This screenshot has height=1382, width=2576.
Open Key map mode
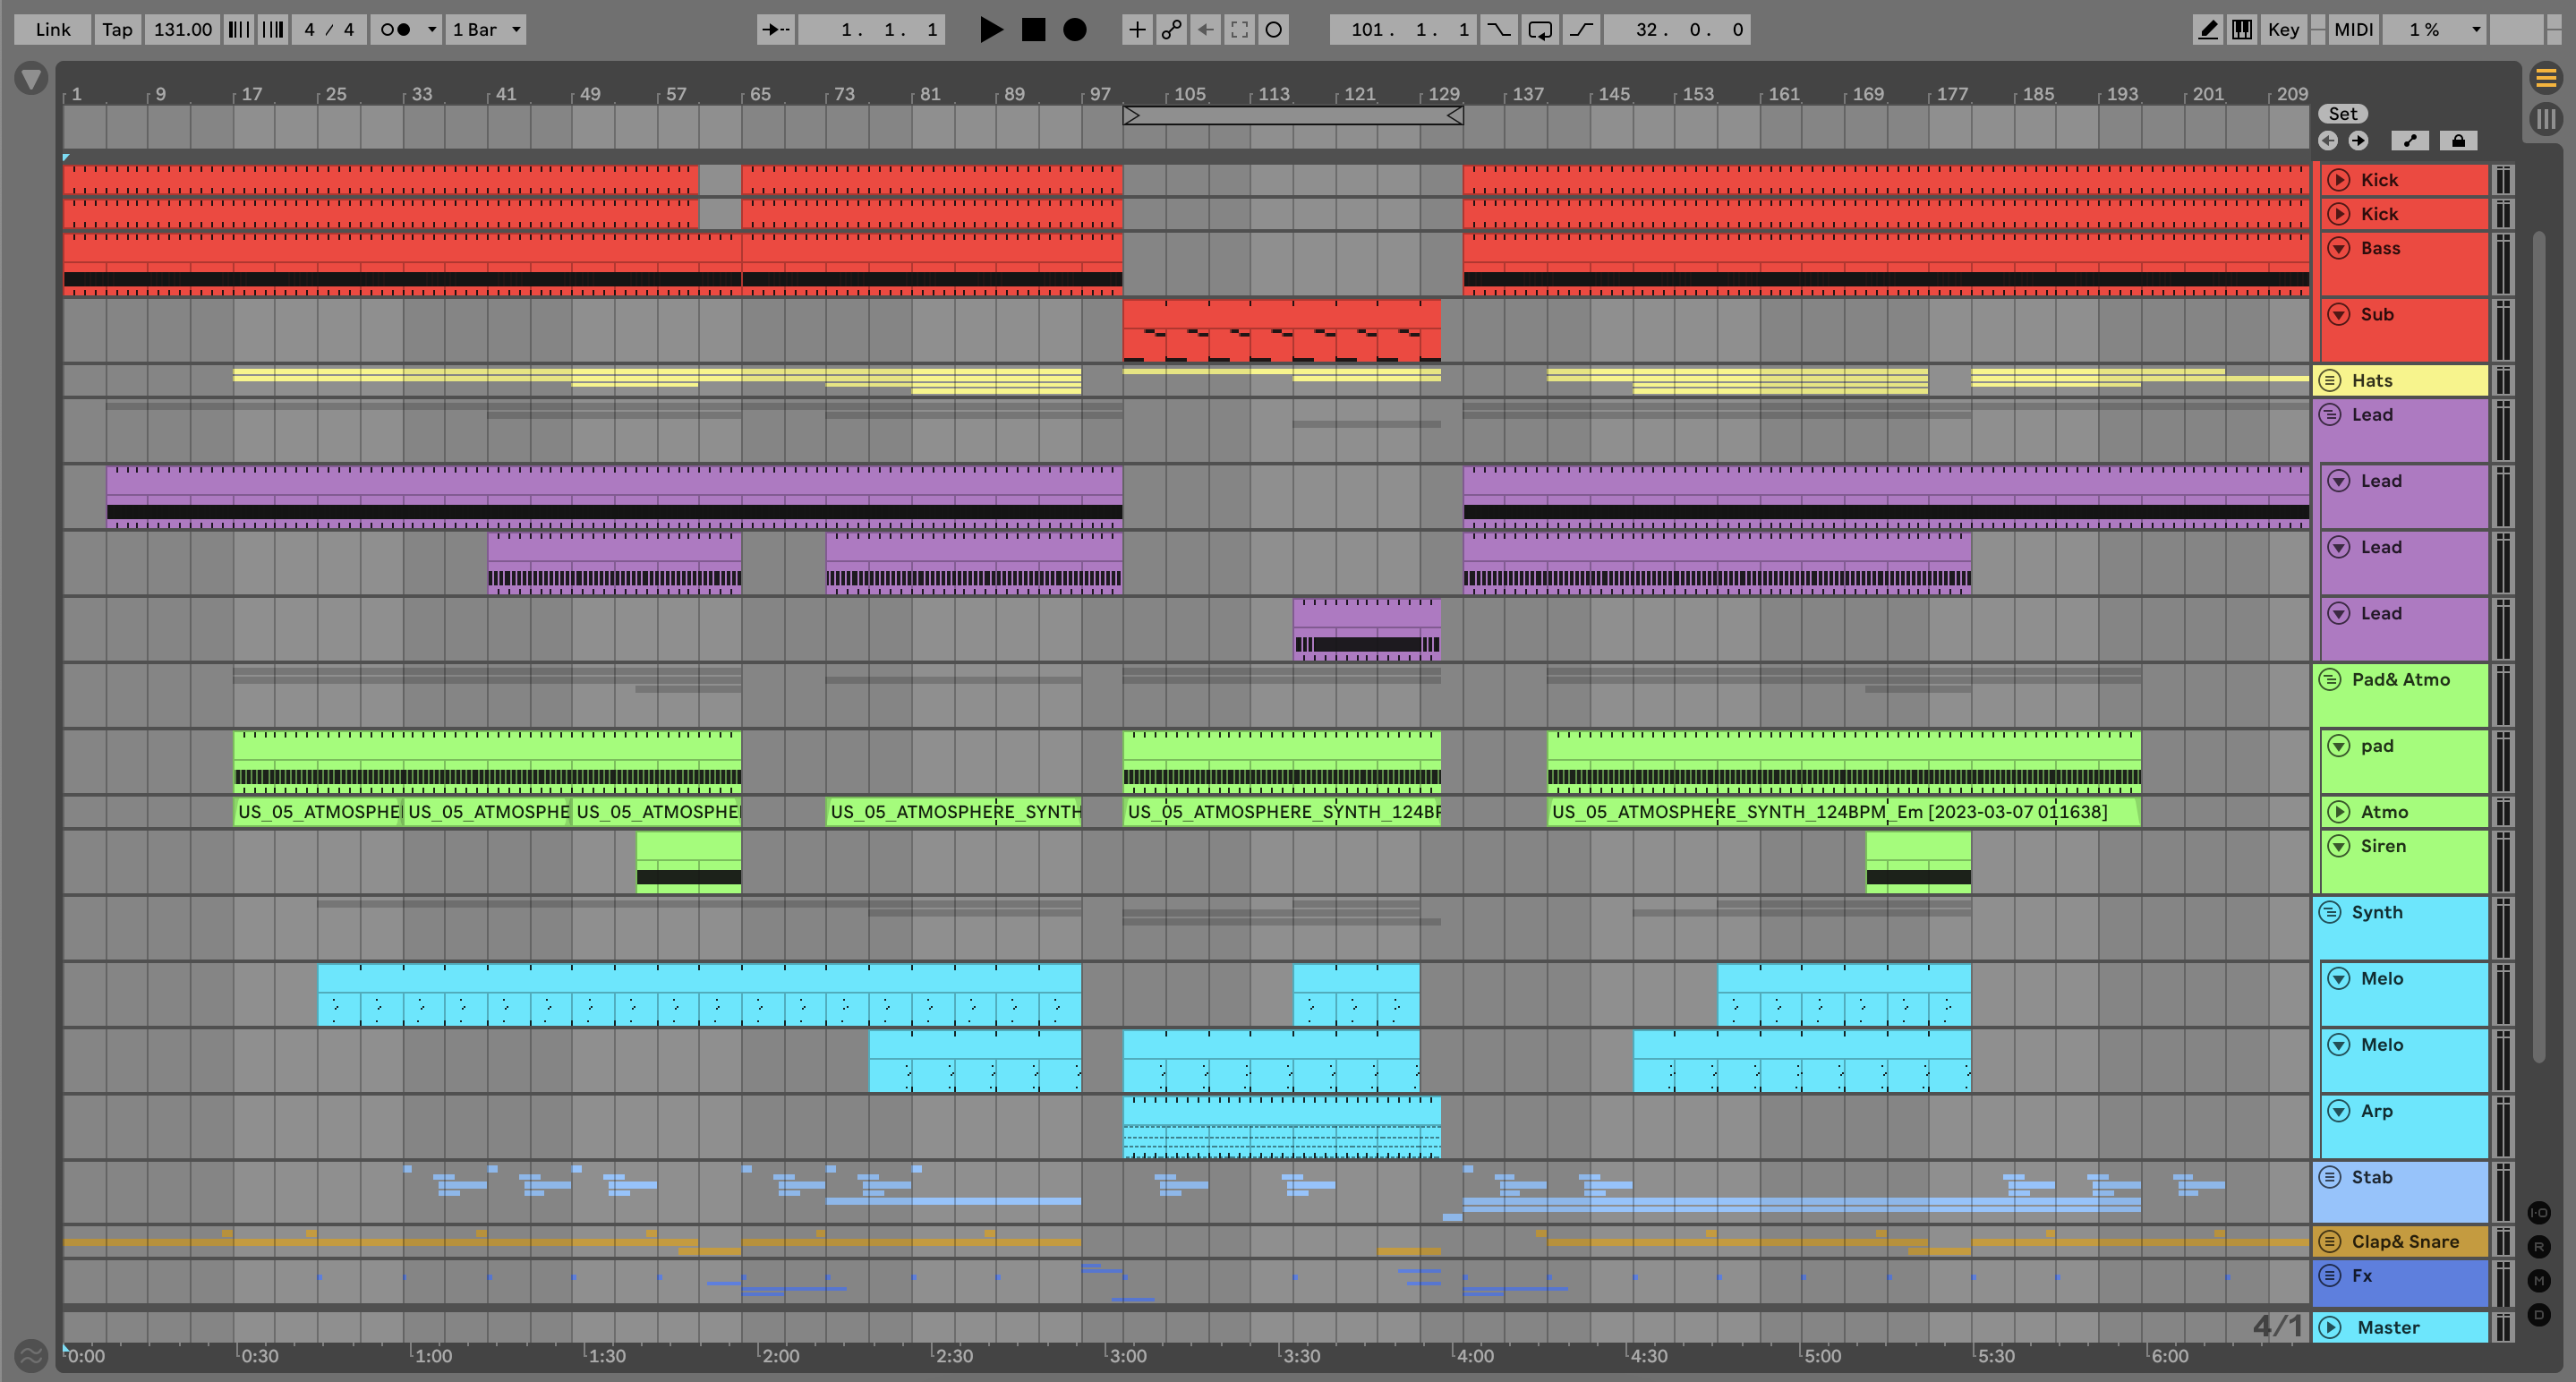click(x=2283, y=30)
